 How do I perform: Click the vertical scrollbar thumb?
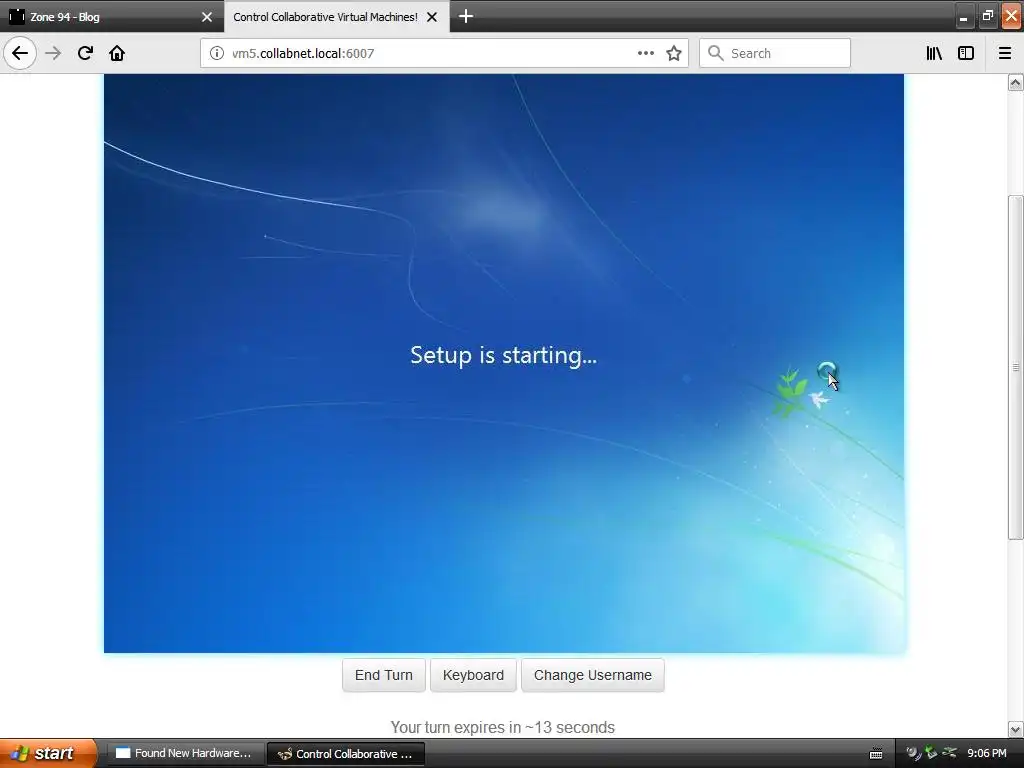[x=1016, y=367]
